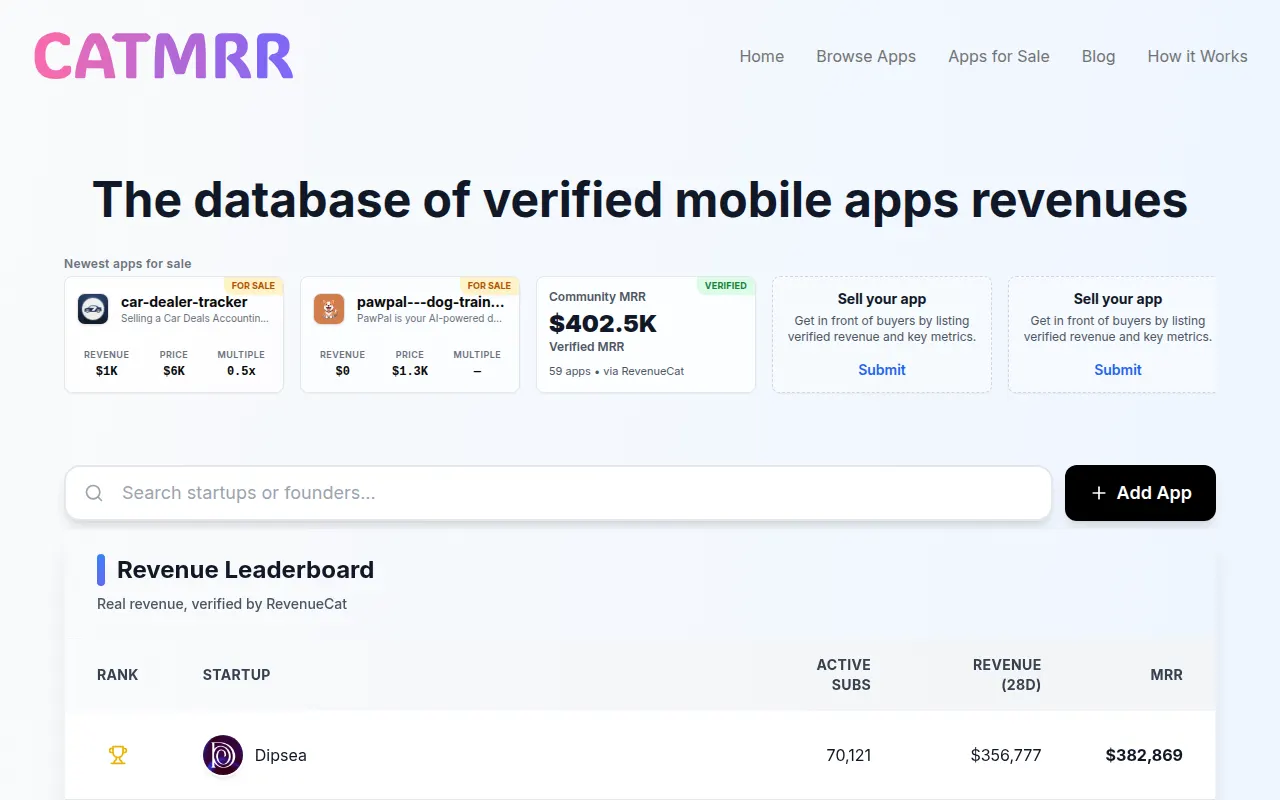This screenshot has height=800, width=1280.
Task: Click the $6K price on car-dealer-tracker
Action: point(174,371)
